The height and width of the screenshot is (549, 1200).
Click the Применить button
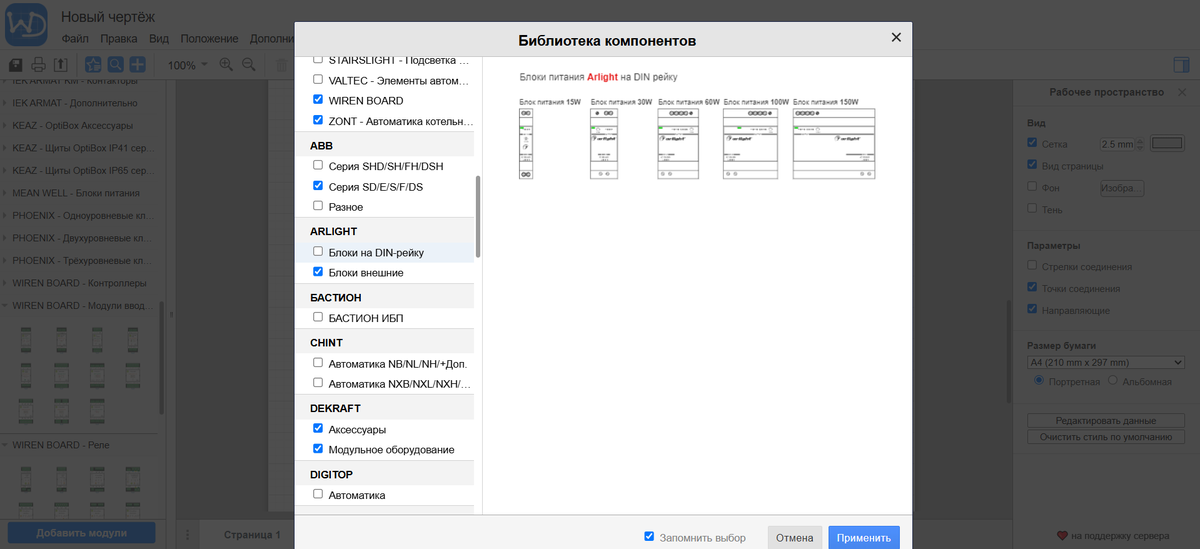(864, 537)
